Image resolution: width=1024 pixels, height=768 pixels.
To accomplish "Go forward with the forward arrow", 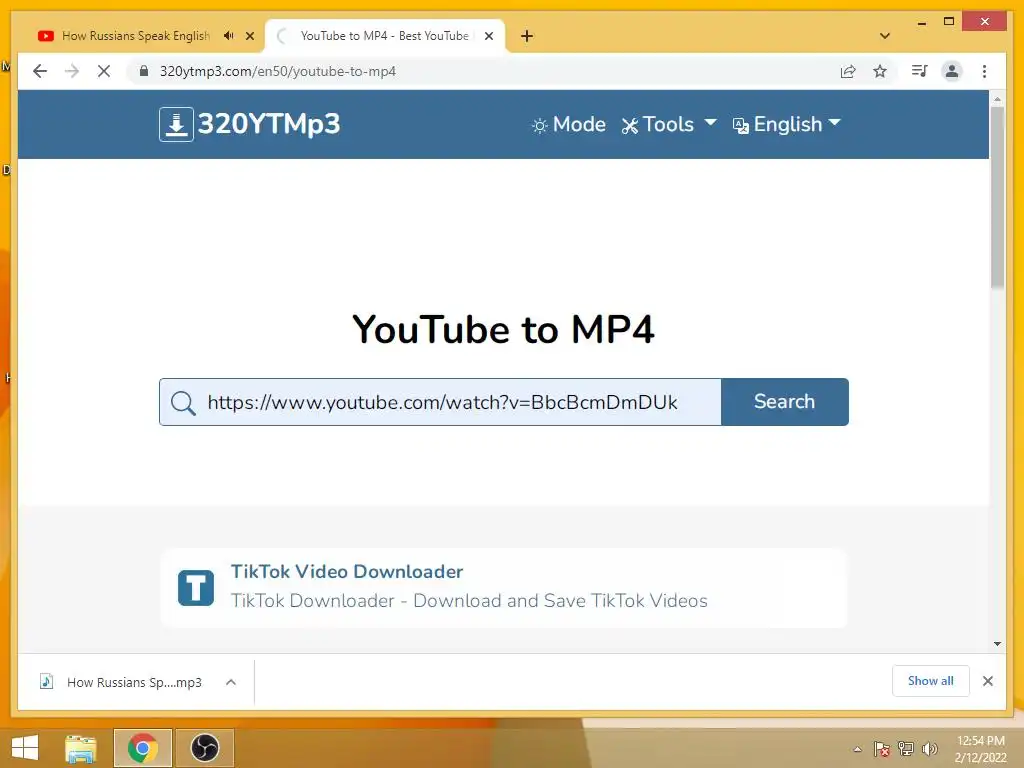I will click(x=72, y=71).
